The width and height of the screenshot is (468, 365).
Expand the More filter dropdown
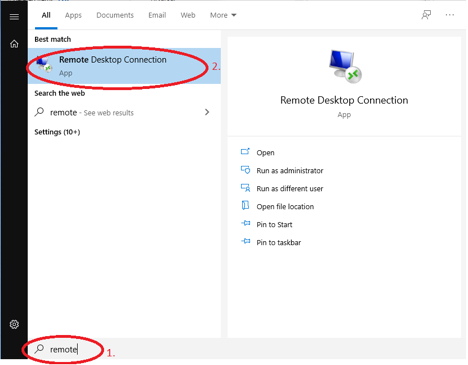[x=223, y=15]
